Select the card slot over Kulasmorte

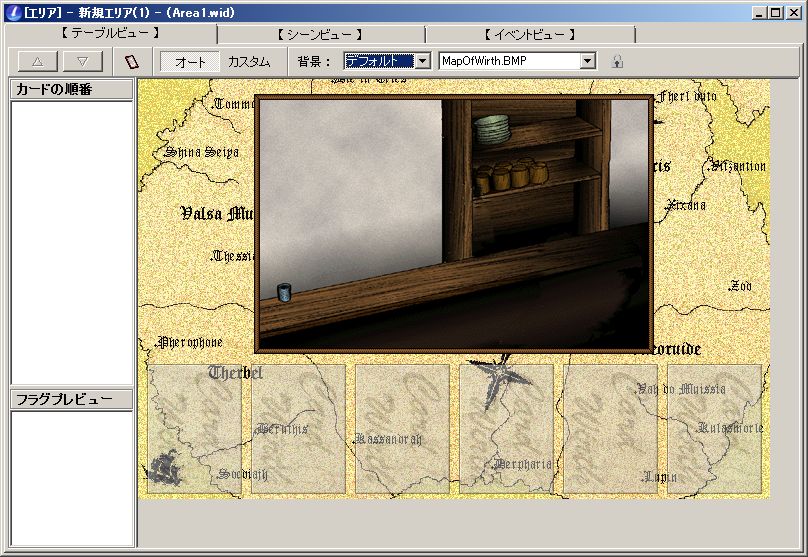pyautogui.click(x=715, y=429)
